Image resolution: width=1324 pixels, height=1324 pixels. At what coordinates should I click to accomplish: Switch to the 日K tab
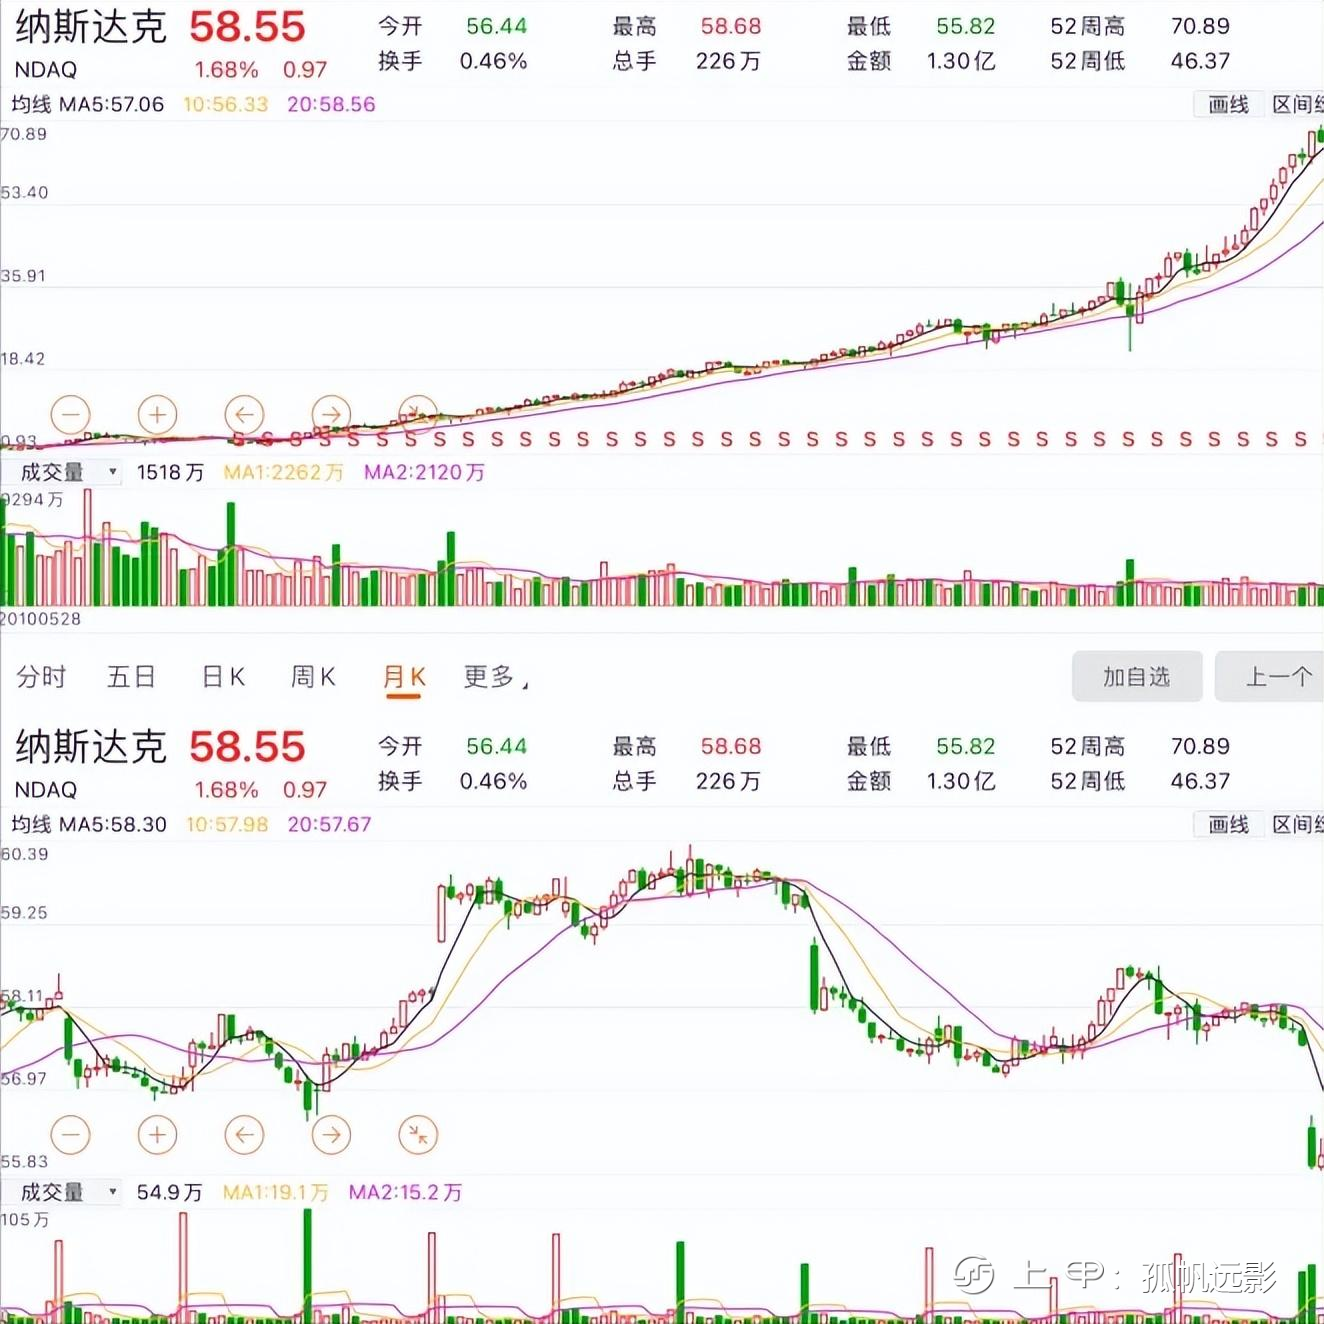click(223, 677)
